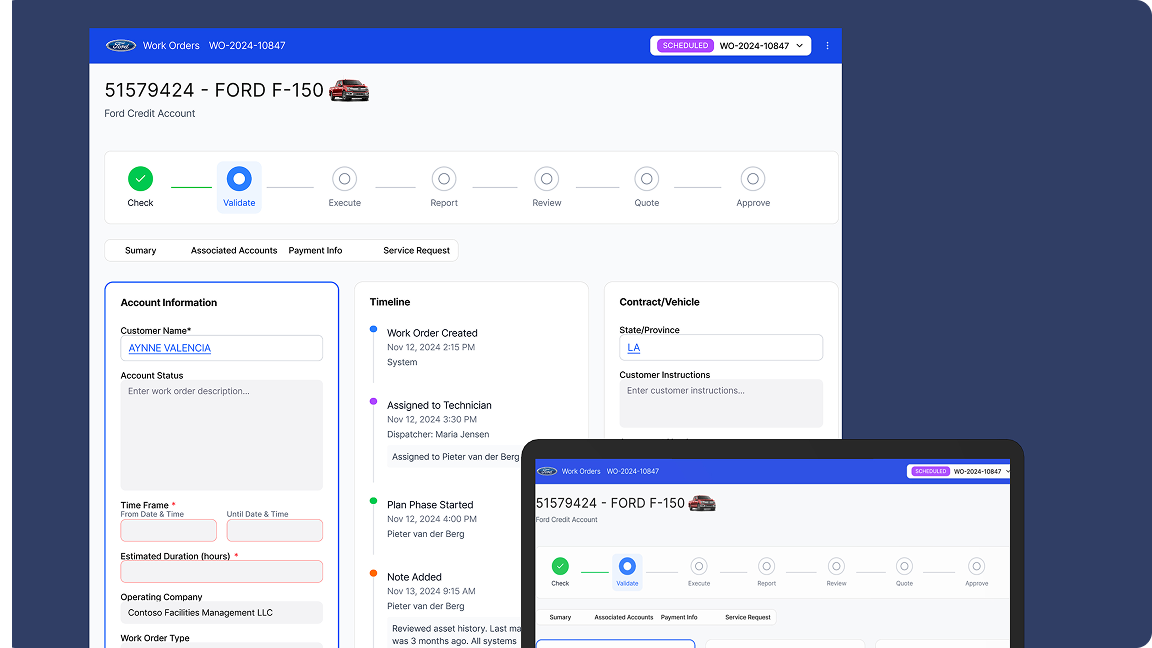Open Payment Info tab in the tablet window
The image size is (1152, 648).
tap(679, 617)
